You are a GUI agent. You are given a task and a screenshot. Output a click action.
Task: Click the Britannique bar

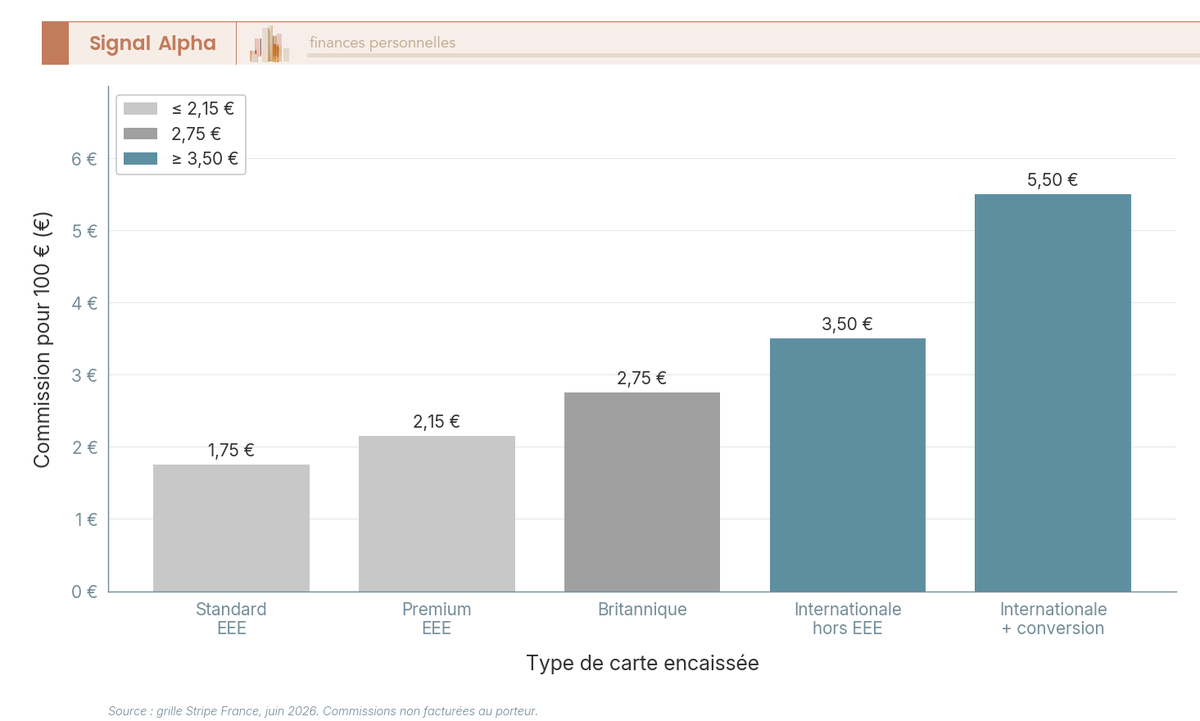642,492
